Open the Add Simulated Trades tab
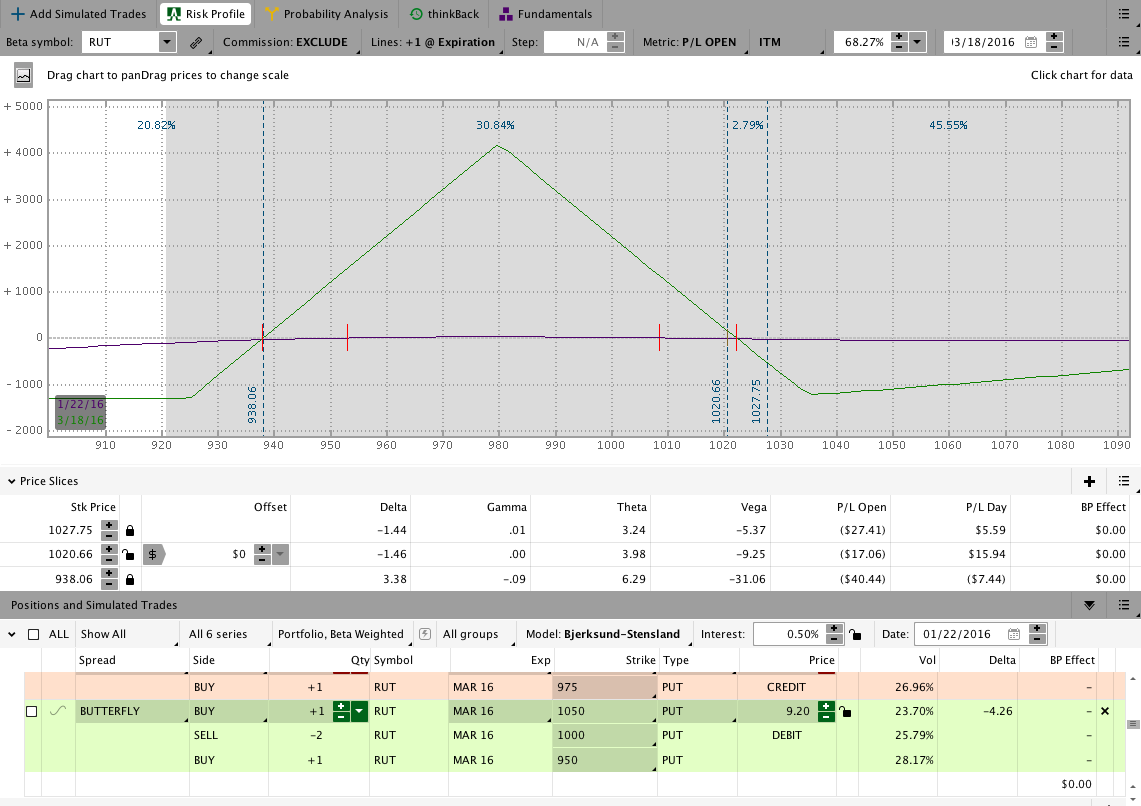The width and height of the screenshot is (1141, 806). [x=78, y=14]
